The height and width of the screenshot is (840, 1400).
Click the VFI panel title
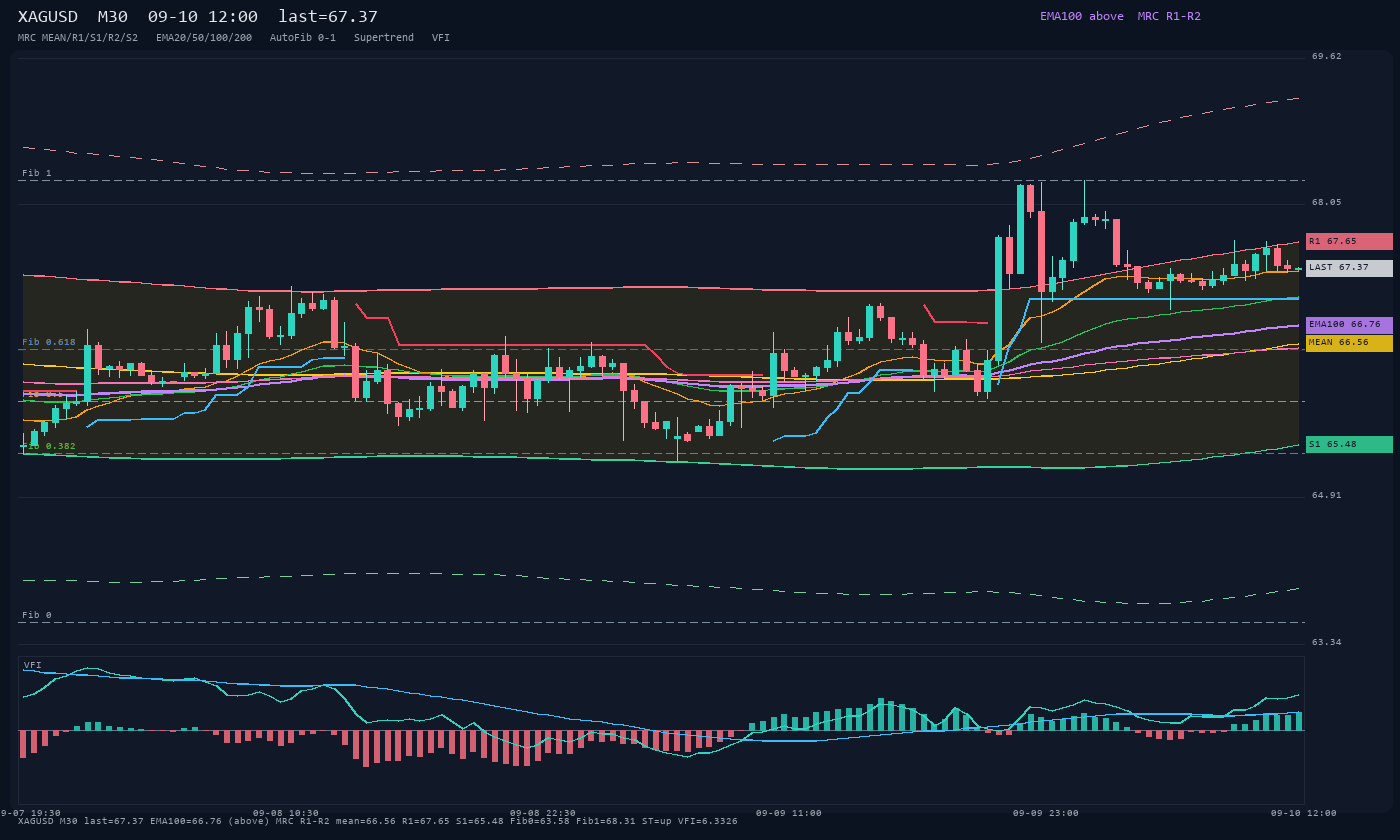click(x=33, y=665)
